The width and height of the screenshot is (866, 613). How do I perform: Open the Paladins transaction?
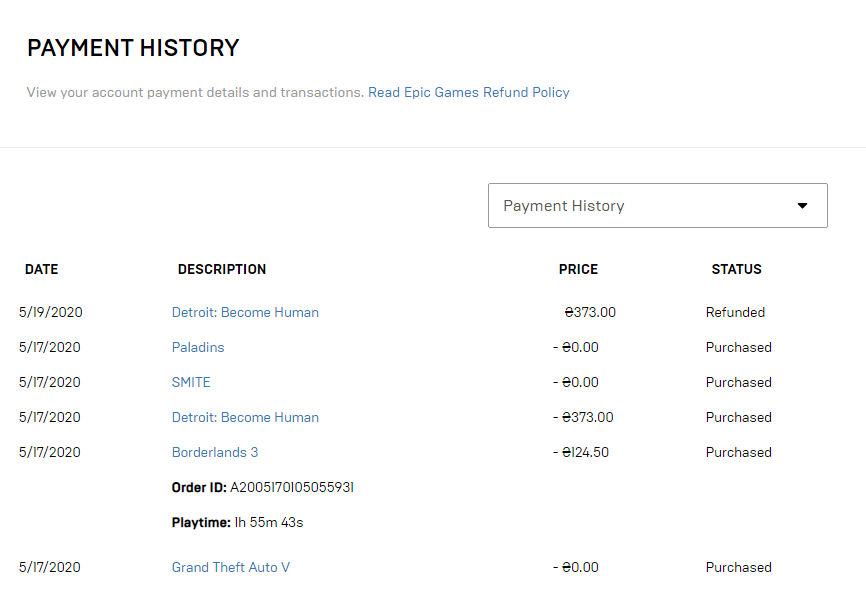[x=198, y=347]
